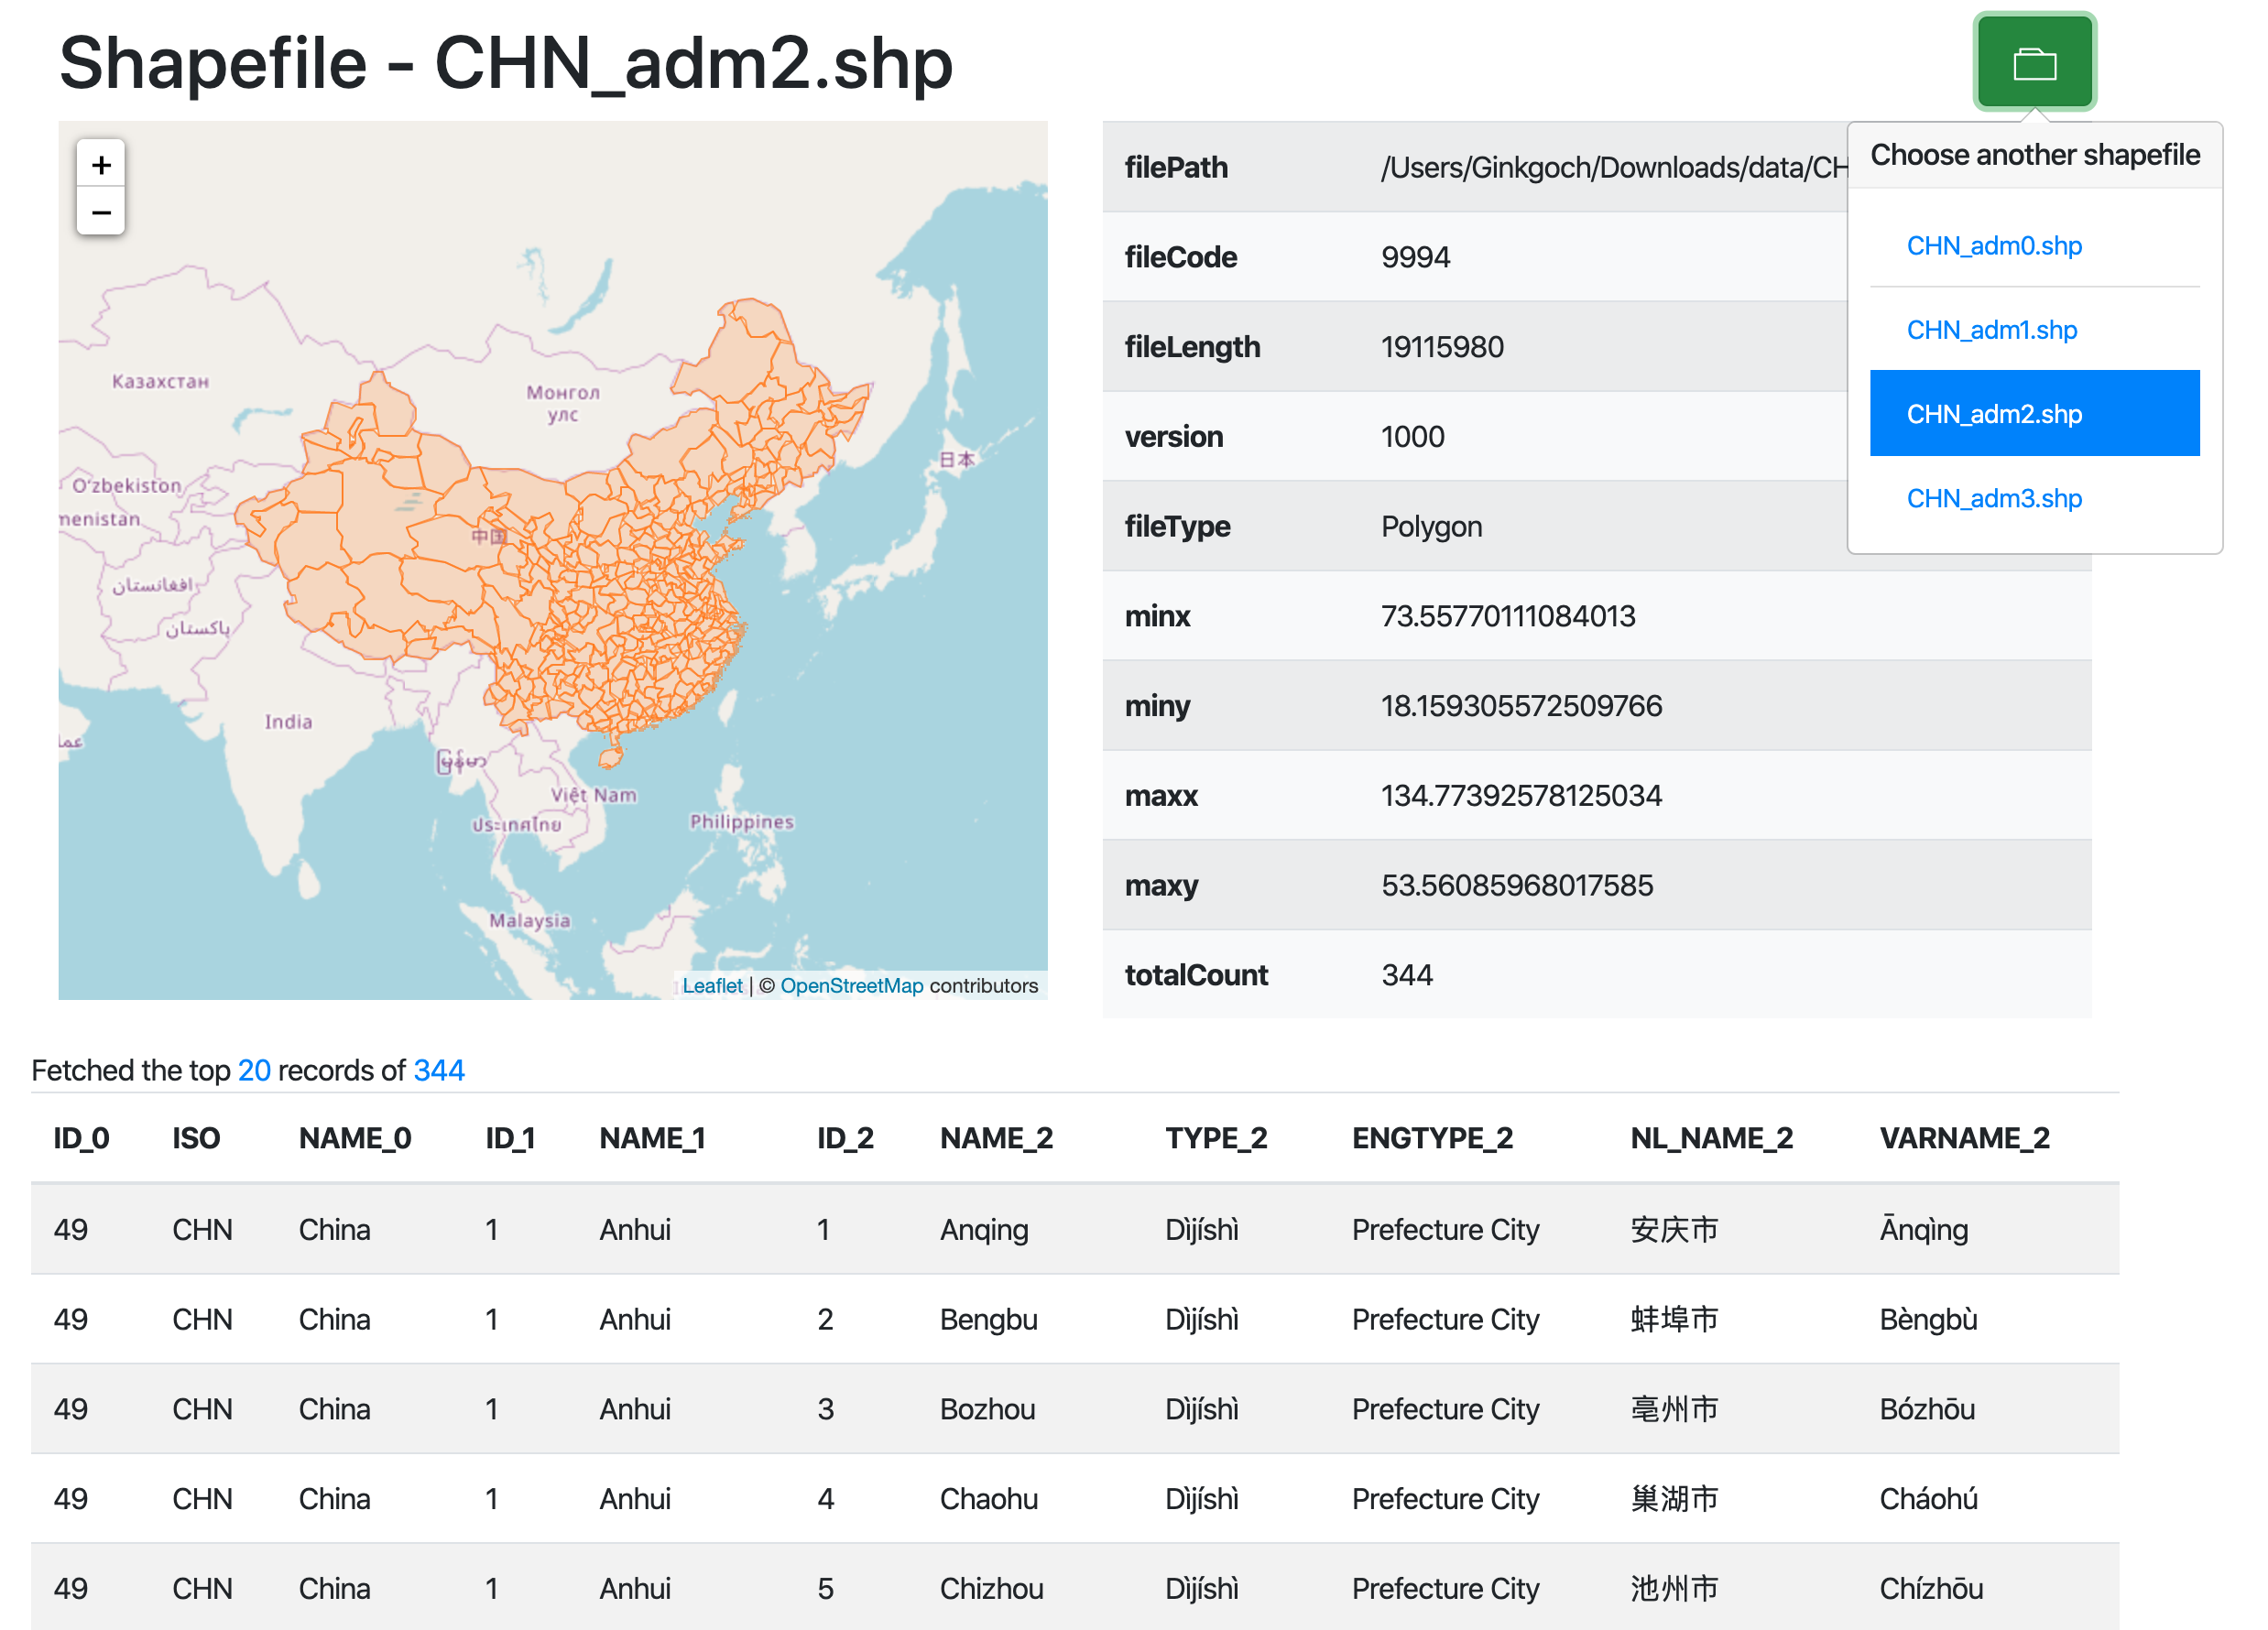Click the '344' total records link
This screenshot has height=1630, width=2268.
click(438, 1070)
